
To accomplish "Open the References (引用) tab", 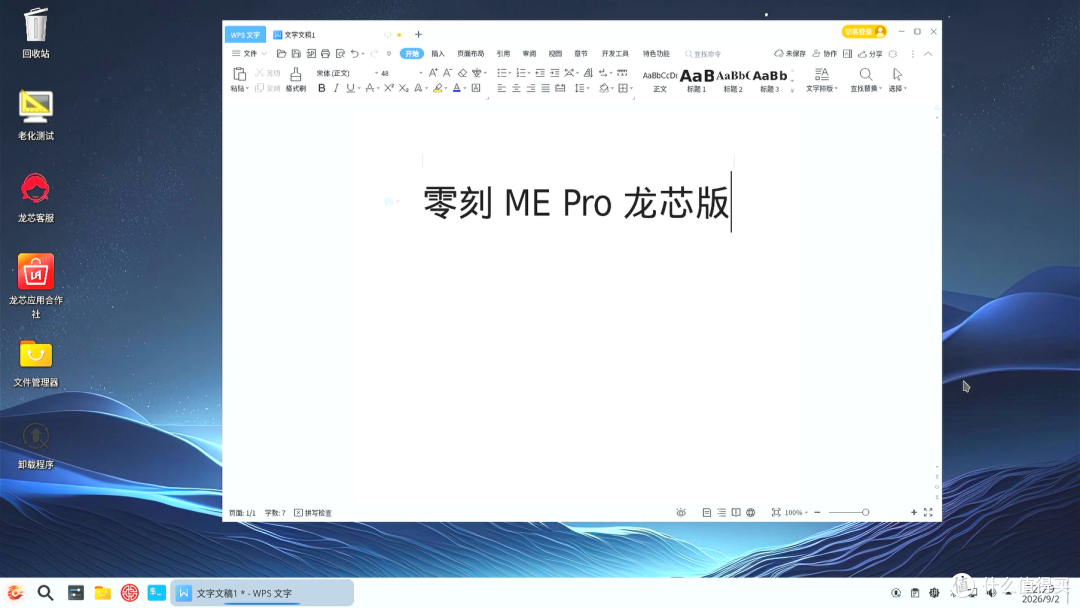I will point(503,54).
